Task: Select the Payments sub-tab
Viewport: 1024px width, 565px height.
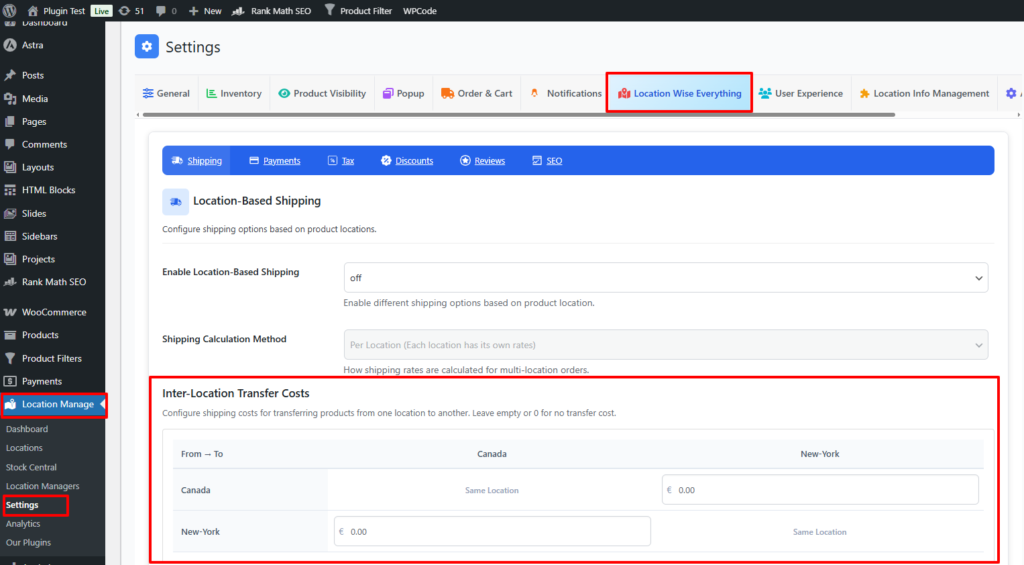Action: pyautogui.click(x=275, y=161)
